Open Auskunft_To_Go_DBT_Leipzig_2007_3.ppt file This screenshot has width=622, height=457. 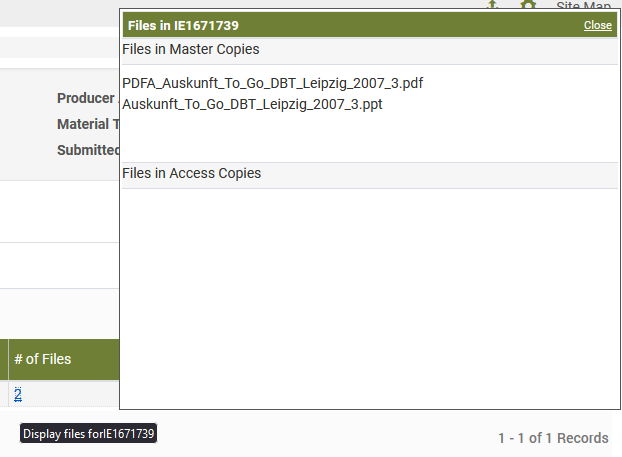[x=252, y=103]
